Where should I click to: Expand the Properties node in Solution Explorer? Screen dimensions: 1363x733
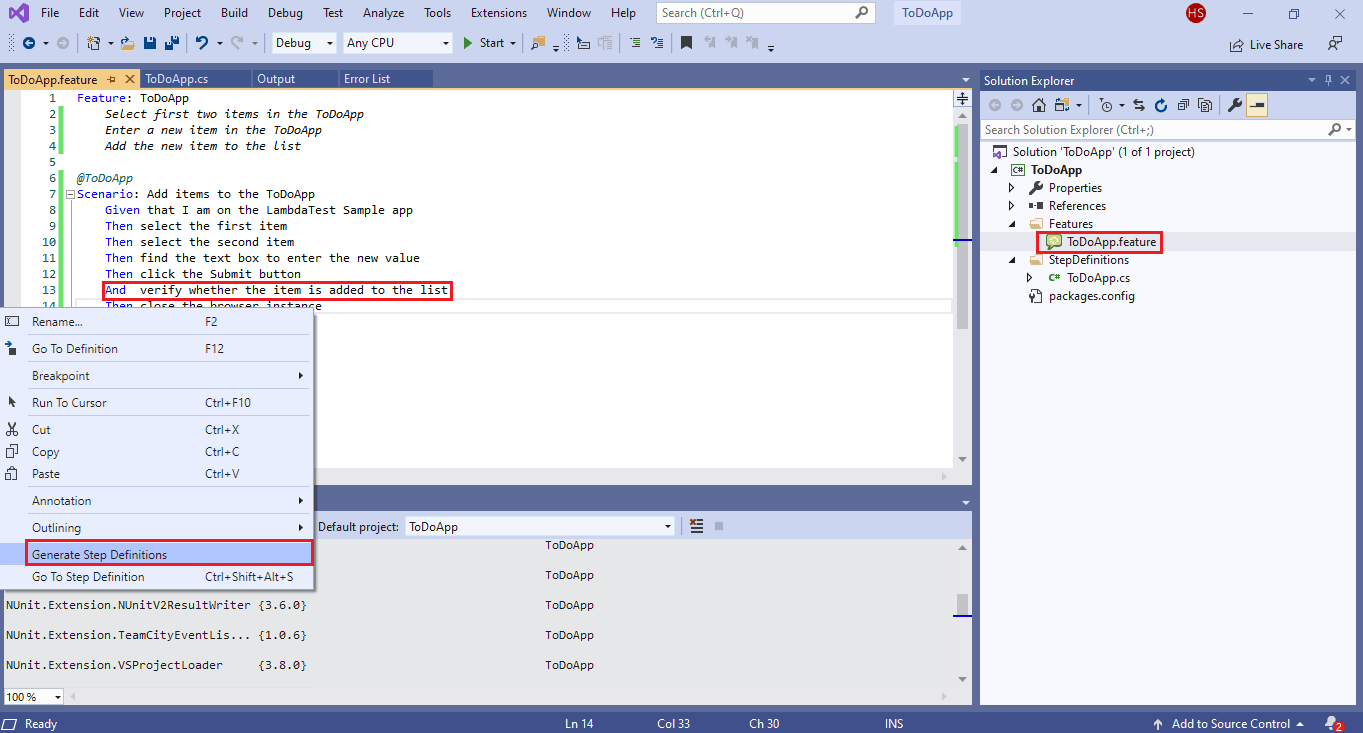(x=1011, y=188)
